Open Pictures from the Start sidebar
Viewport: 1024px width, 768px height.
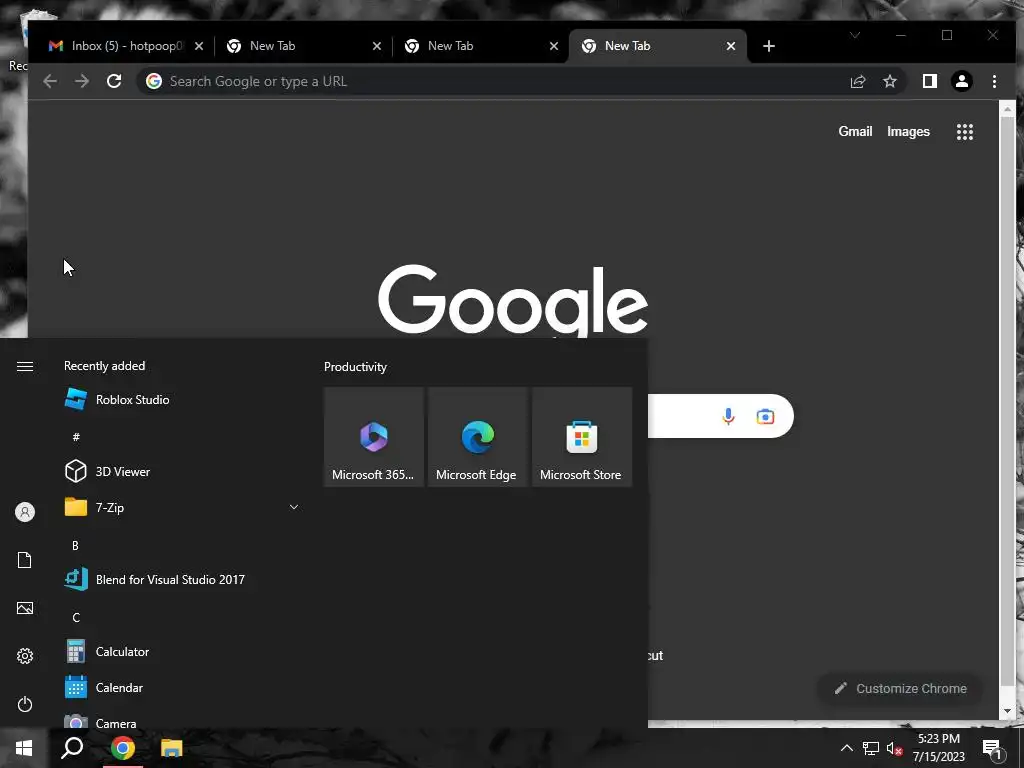[25, 608]
